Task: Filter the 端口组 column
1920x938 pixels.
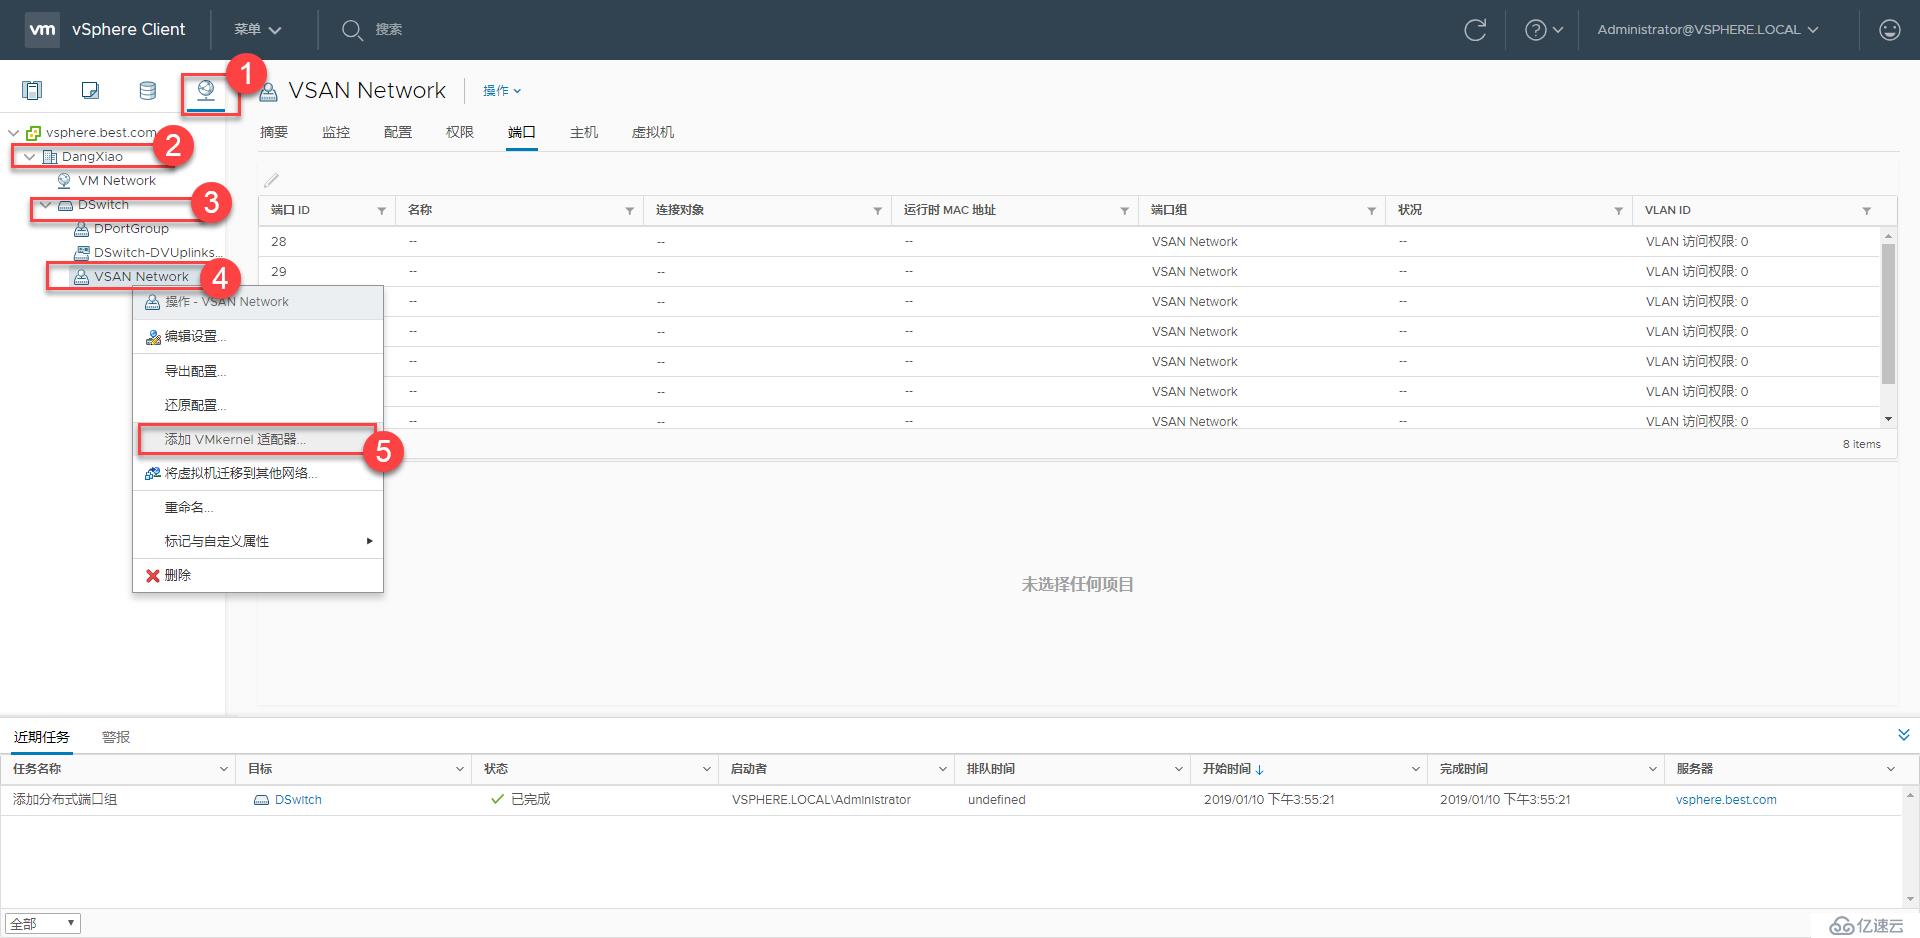Action: (1371, 210)
